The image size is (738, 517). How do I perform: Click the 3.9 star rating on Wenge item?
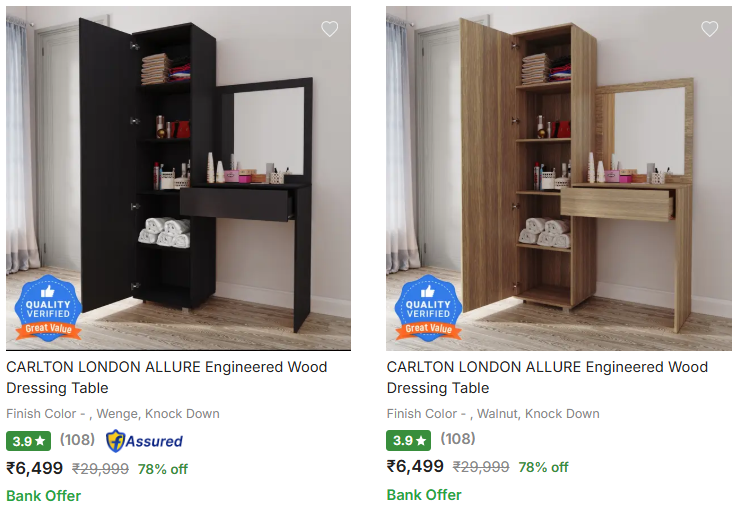[28, 441]
